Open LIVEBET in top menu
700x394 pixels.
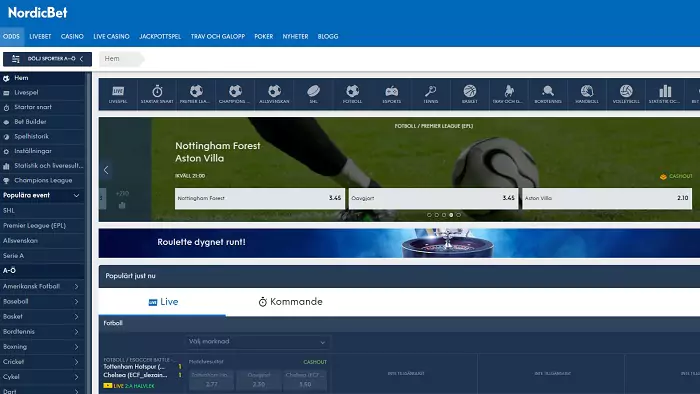point(40,37)
